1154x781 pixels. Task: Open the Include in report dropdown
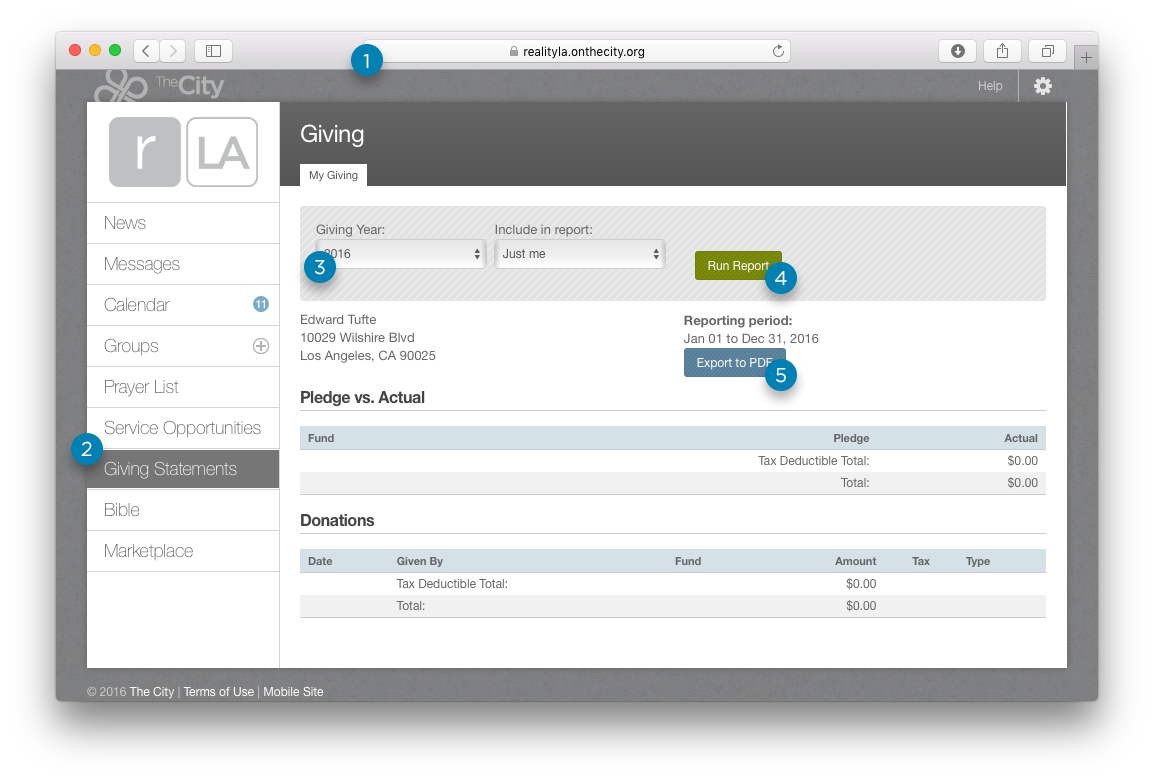pos(580,254)
